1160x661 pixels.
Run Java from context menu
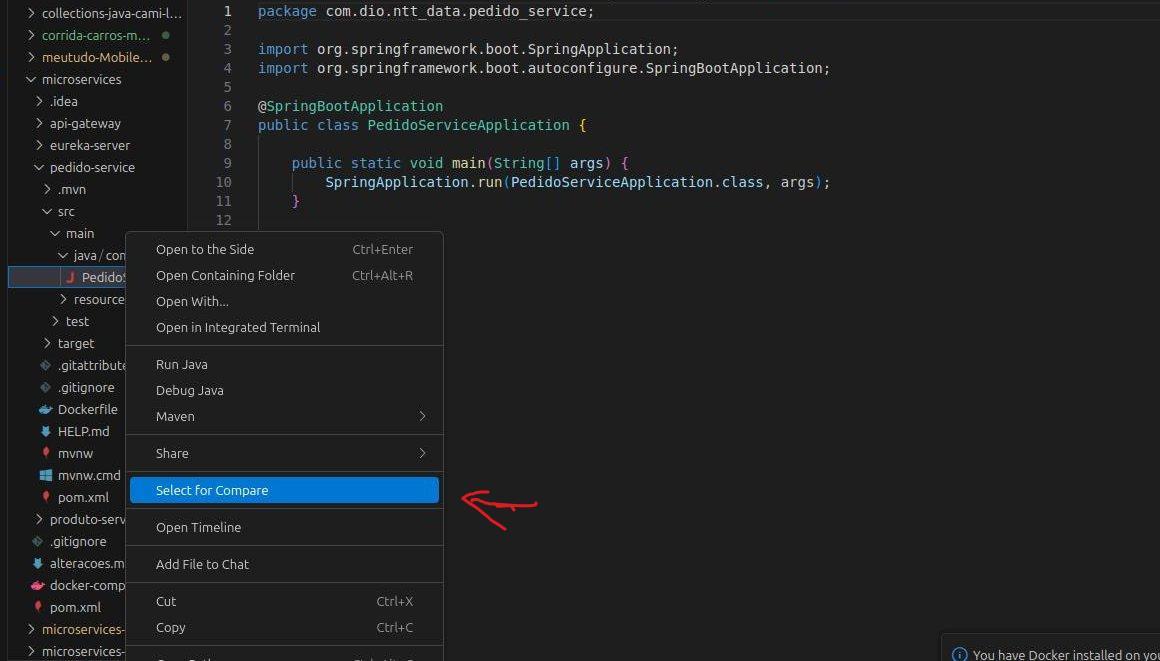284,364
